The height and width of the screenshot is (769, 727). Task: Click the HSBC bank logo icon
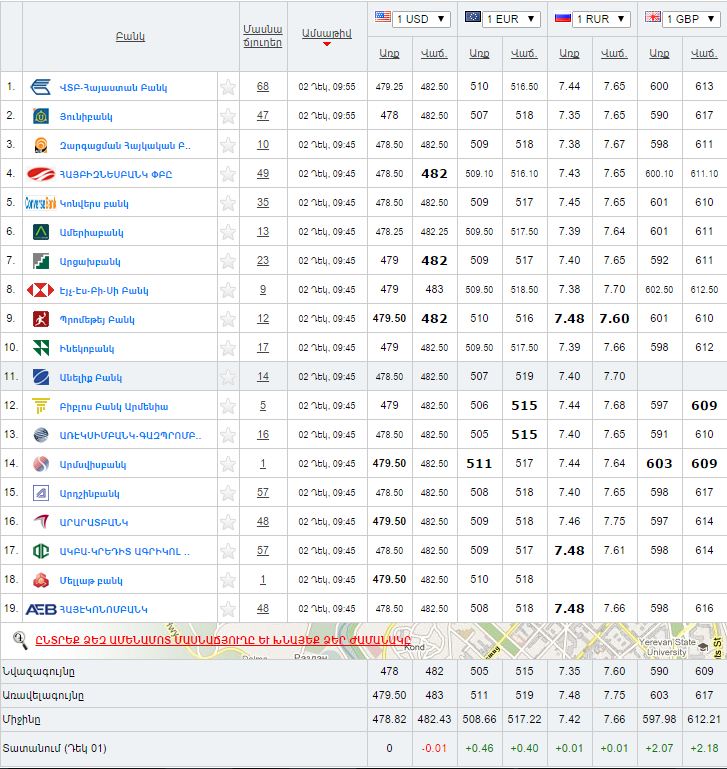(41, 290)
